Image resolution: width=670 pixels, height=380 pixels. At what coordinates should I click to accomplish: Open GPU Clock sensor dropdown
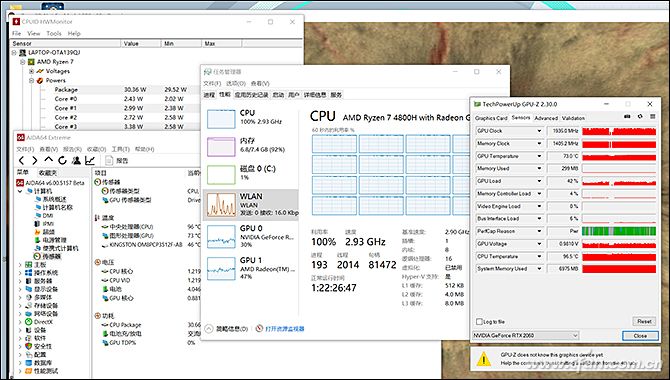point(539,131)
